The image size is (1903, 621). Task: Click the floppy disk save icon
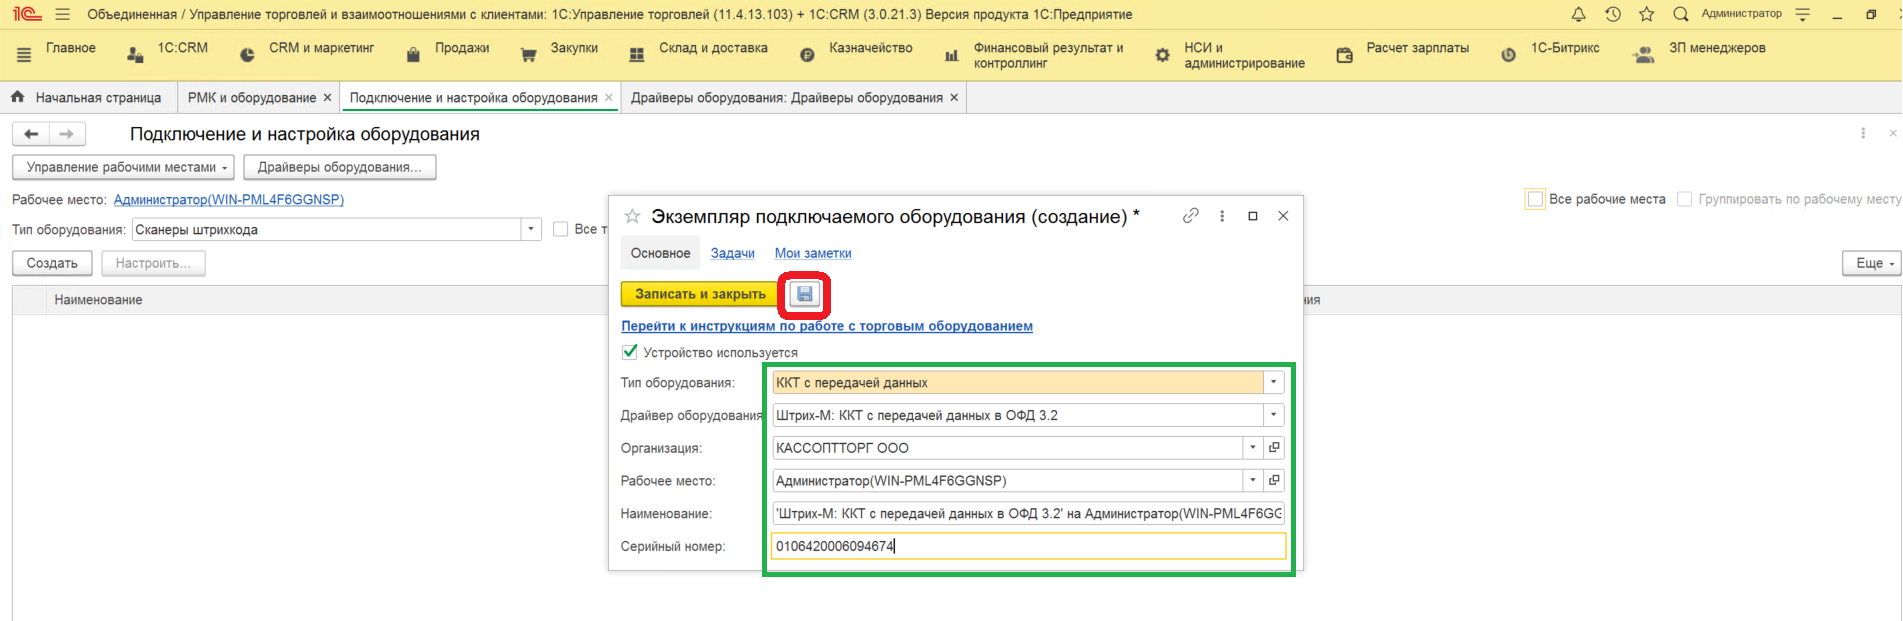click(x=804, y=294)
